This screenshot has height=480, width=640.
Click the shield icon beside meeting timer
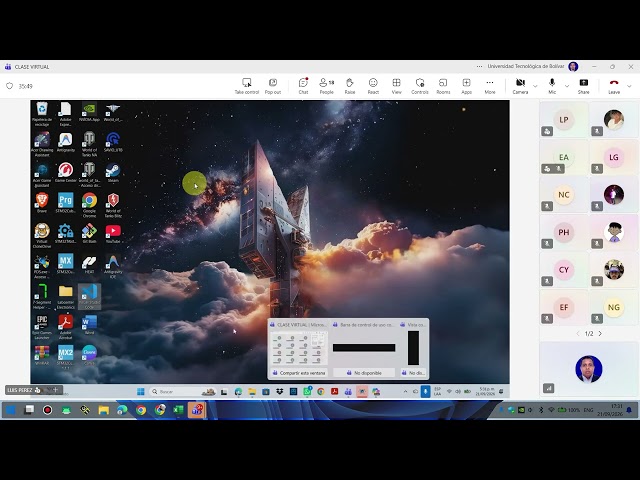(x=9, y=86)
